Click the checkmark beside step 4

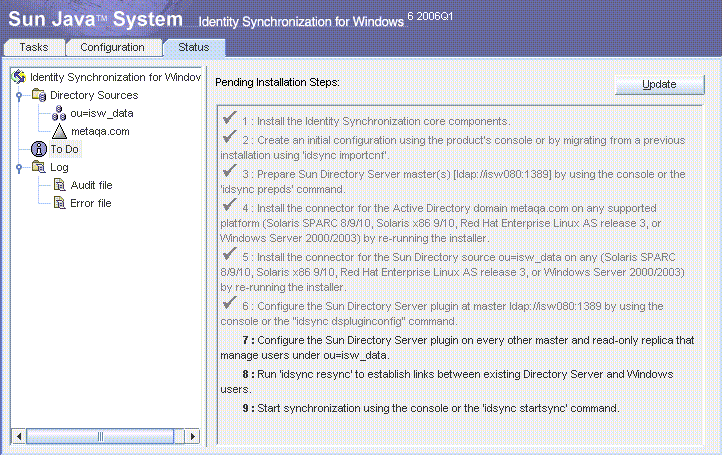(x=229, y=205)
